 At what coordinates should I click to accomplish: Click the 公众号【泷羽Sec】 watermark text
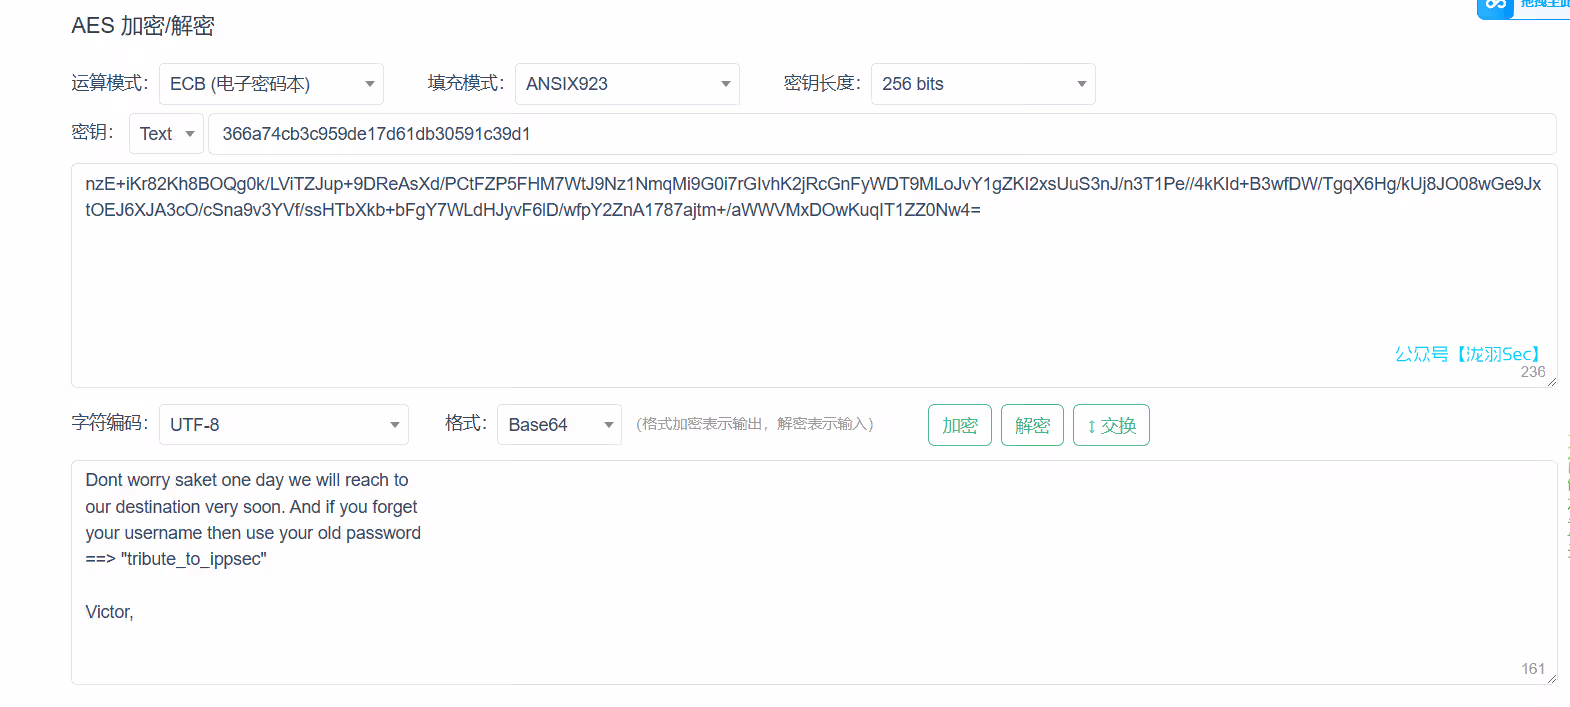pyautogui.click(x=1467, y=354)
